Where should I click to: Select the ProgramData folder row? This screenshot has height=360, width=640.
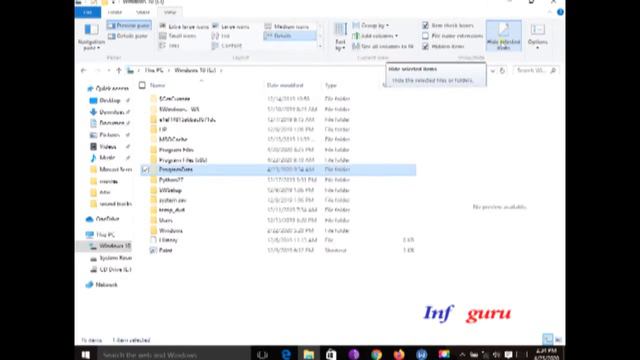278,170
